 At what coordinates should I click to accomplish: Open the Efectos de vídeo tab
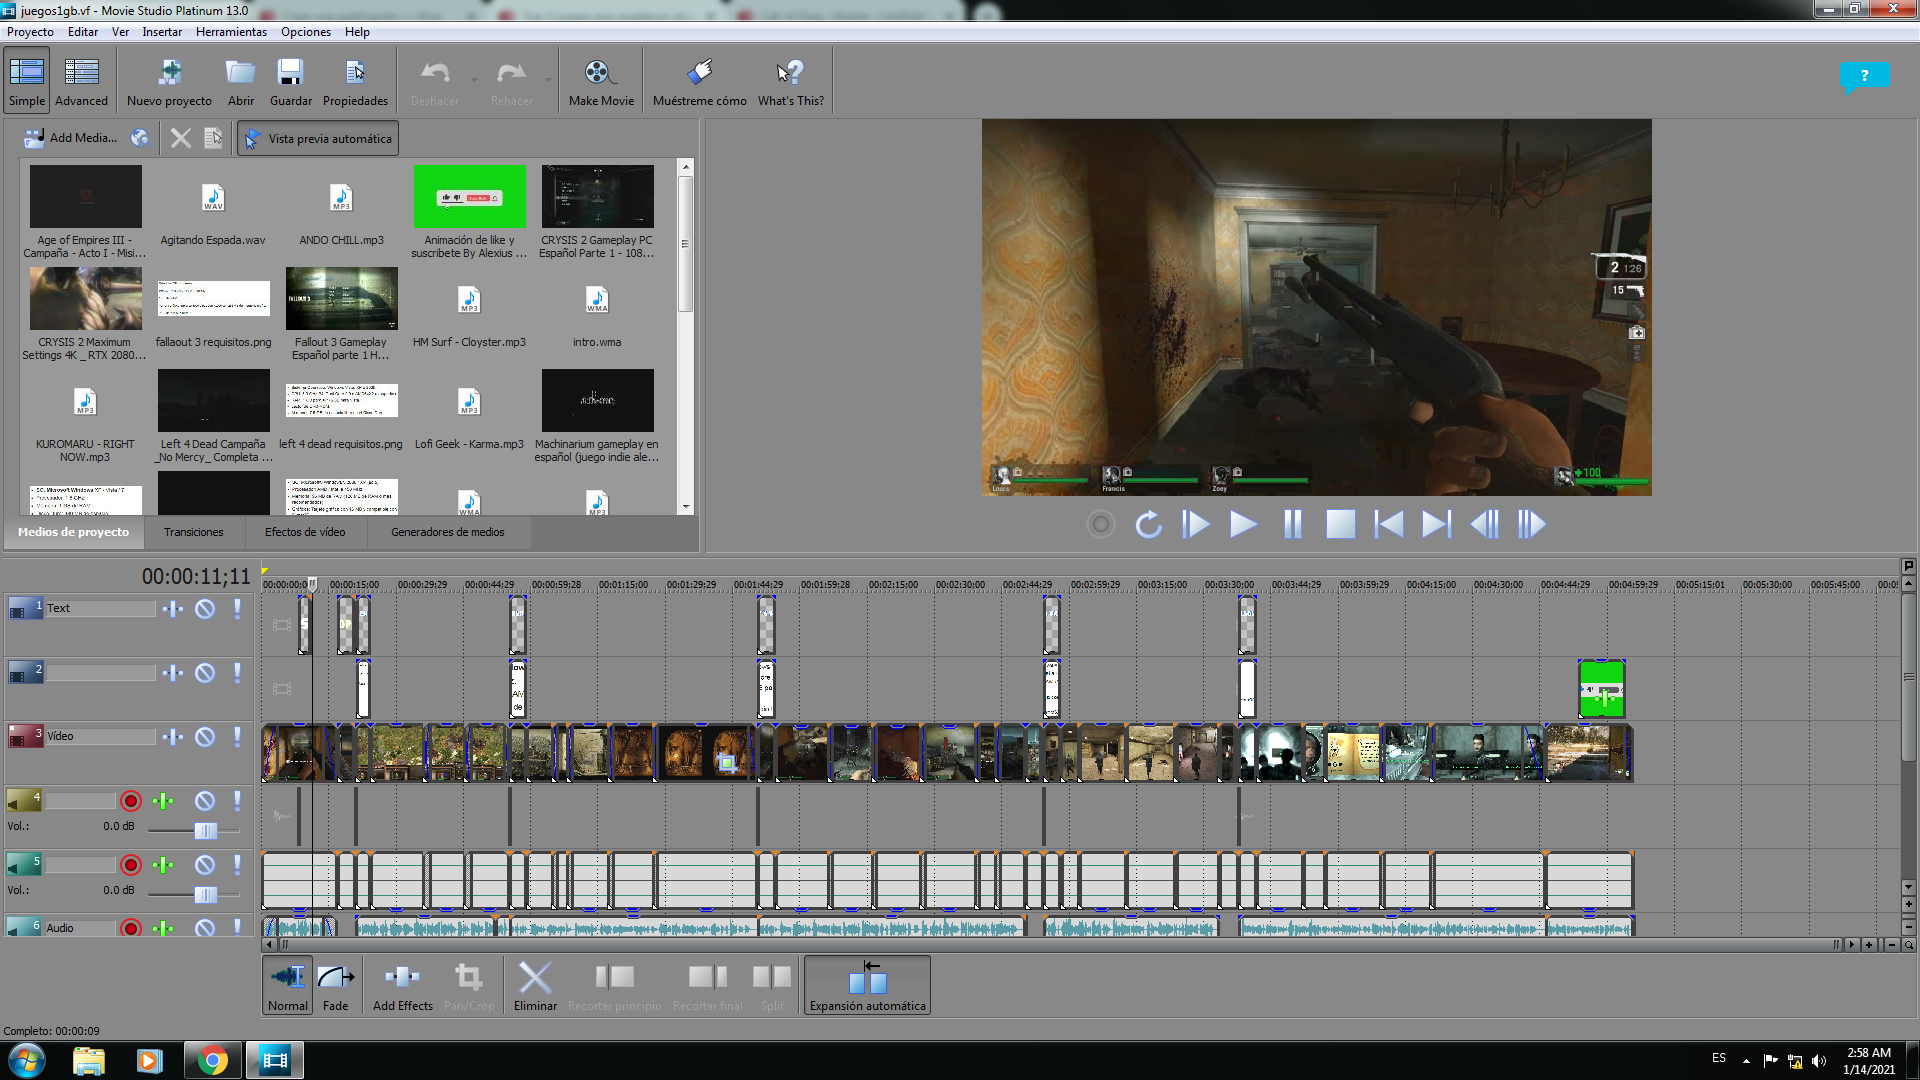305,532
